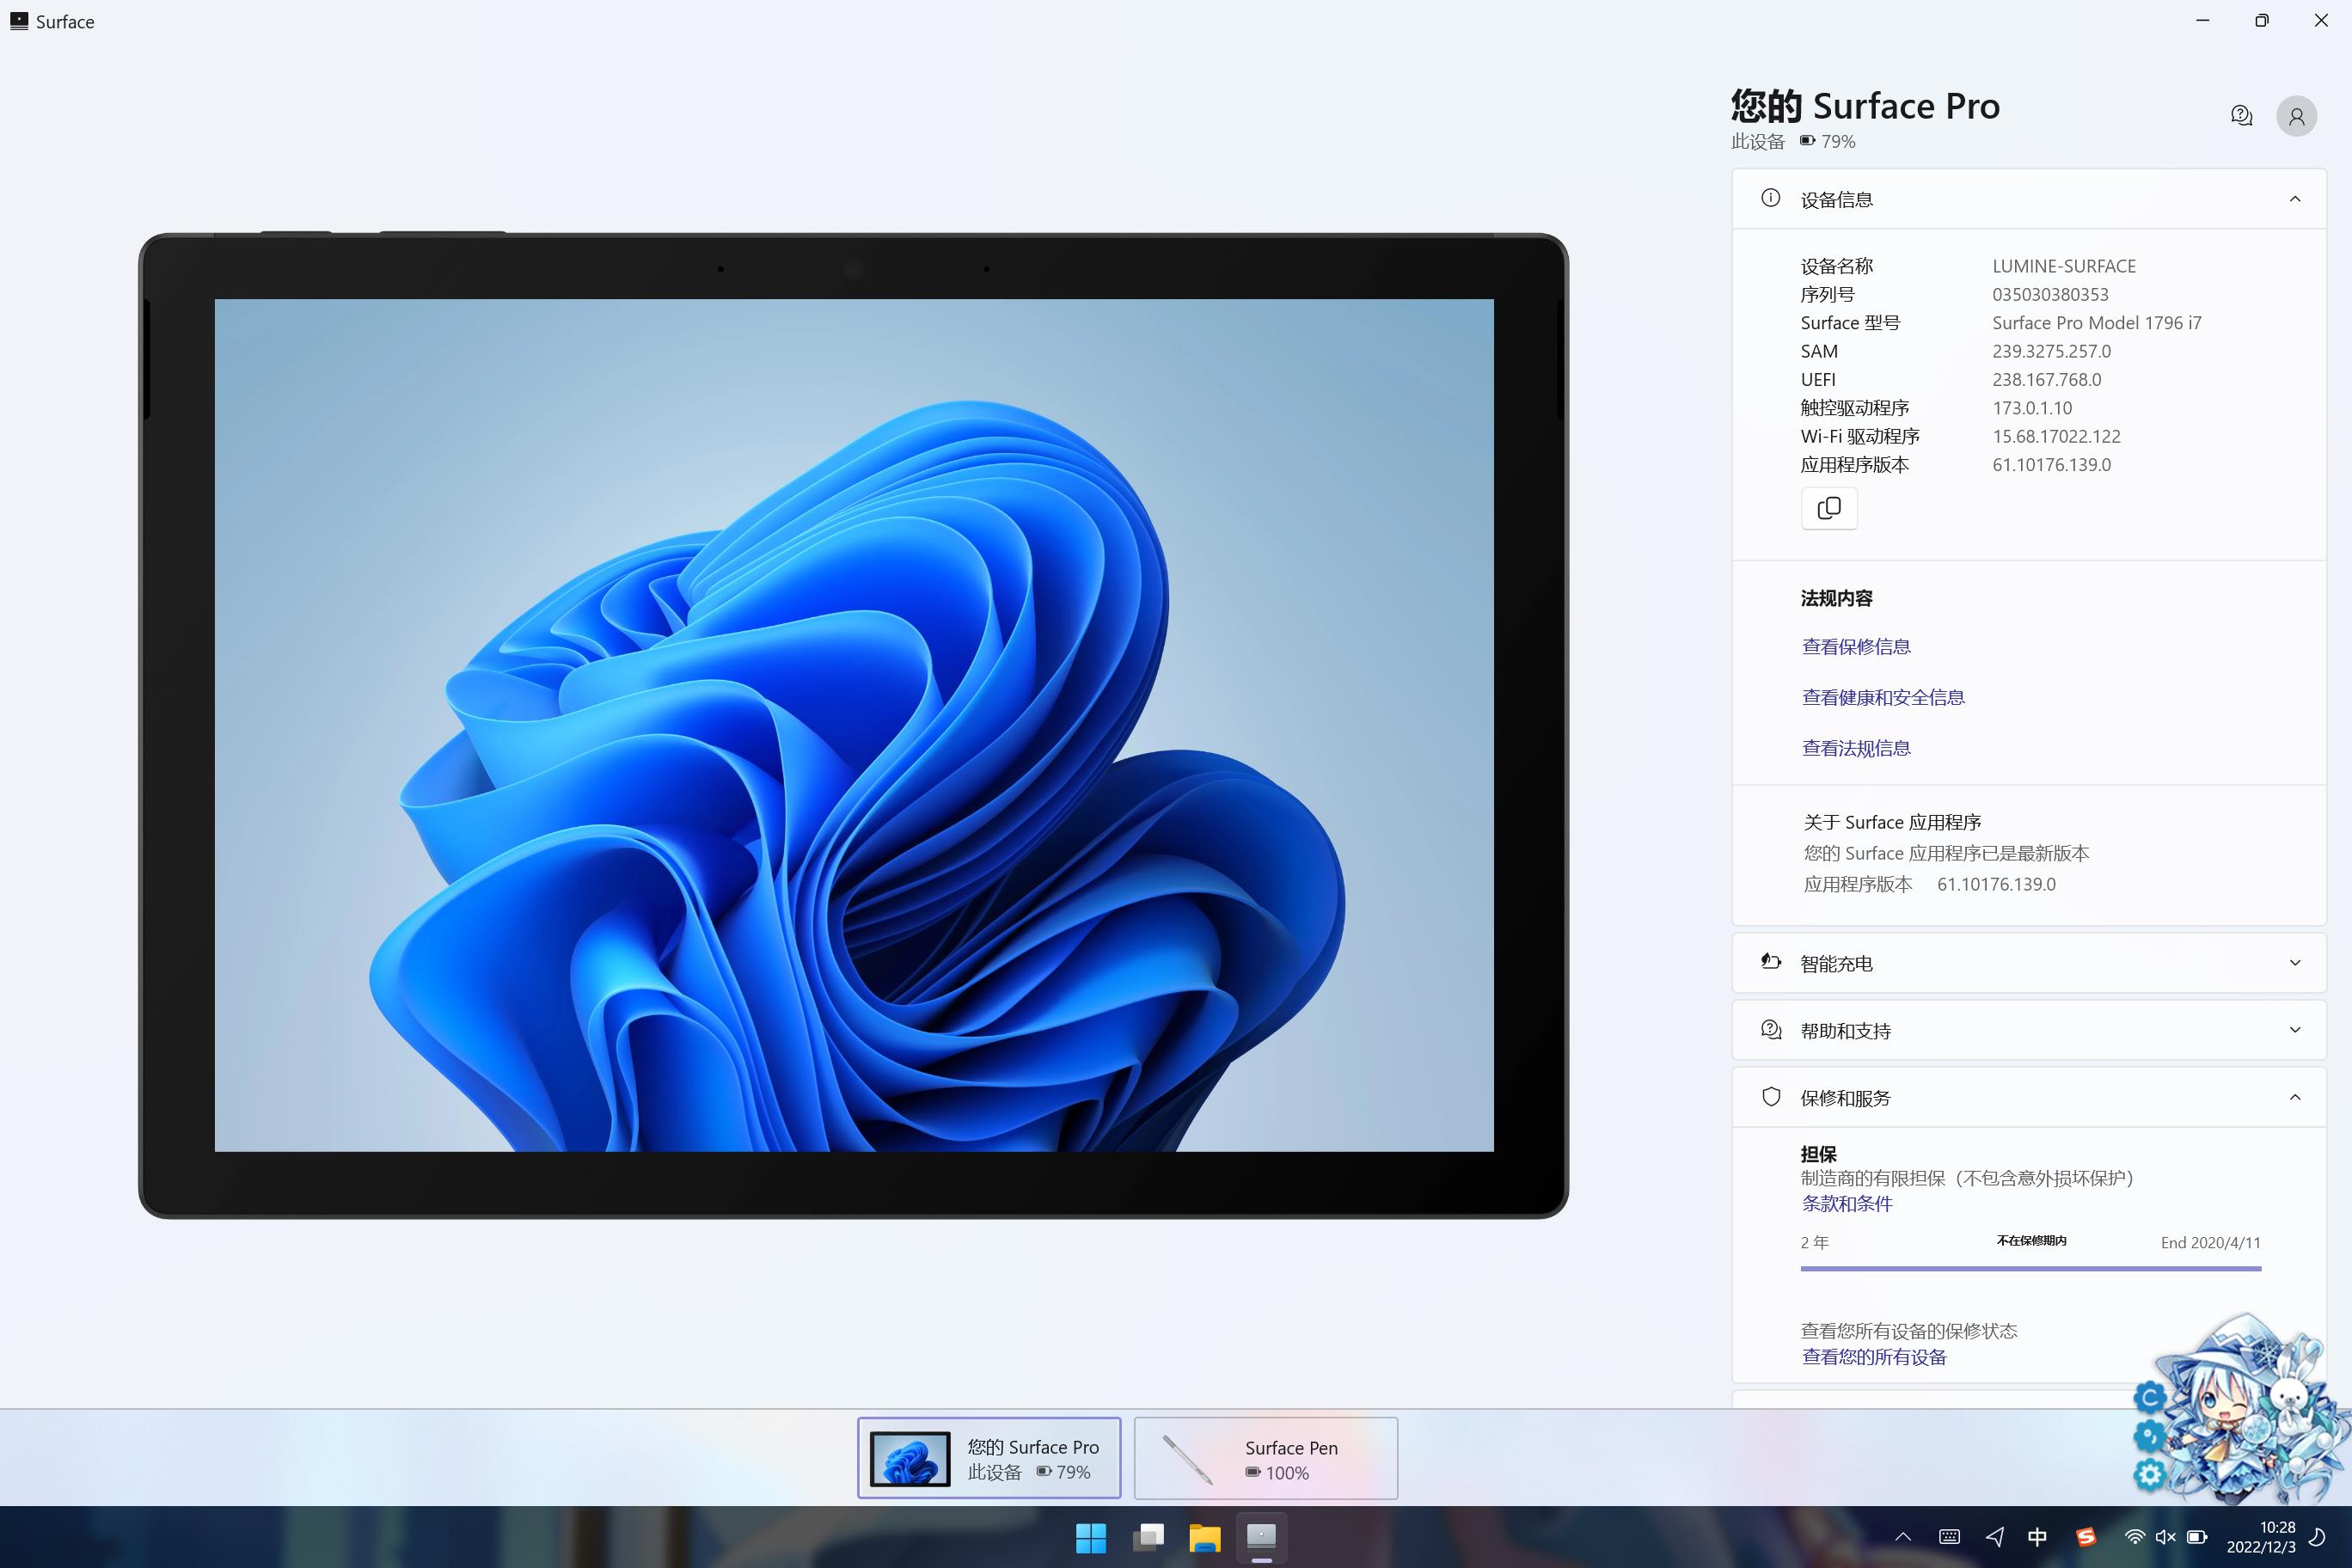
Task: Click the Device Info circle icon
Action: (1770, 198)
